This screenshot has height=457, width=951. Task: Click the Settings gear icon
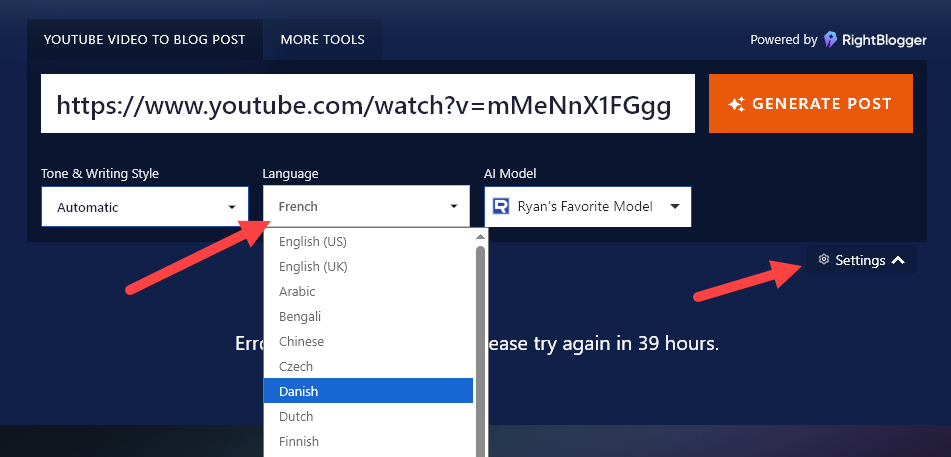click(x=824, y=259)
